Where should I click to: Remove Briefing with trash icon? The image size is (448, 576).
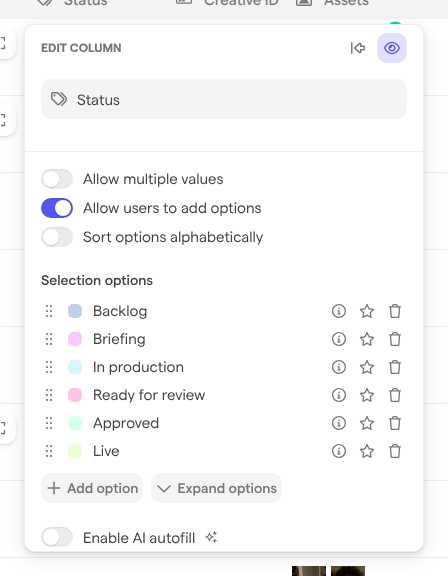(395, 339)
